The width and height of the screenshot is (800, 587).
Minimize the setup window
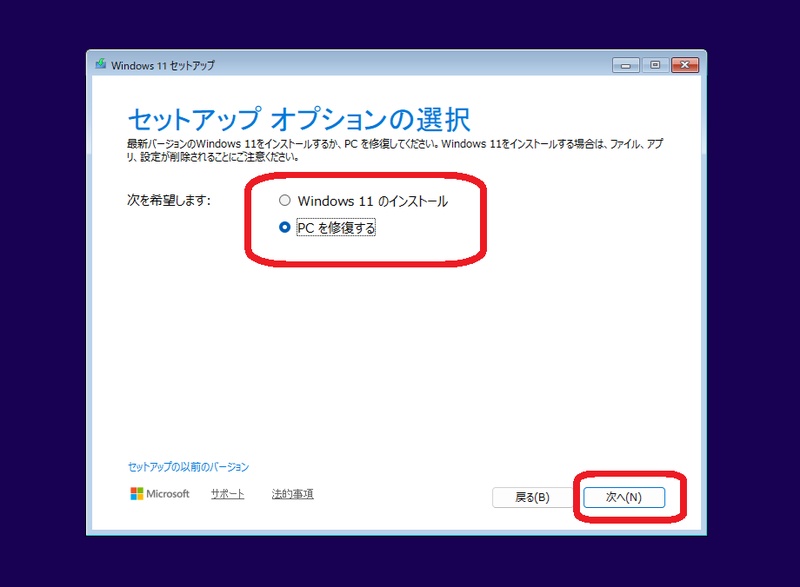tap(626, 65)
